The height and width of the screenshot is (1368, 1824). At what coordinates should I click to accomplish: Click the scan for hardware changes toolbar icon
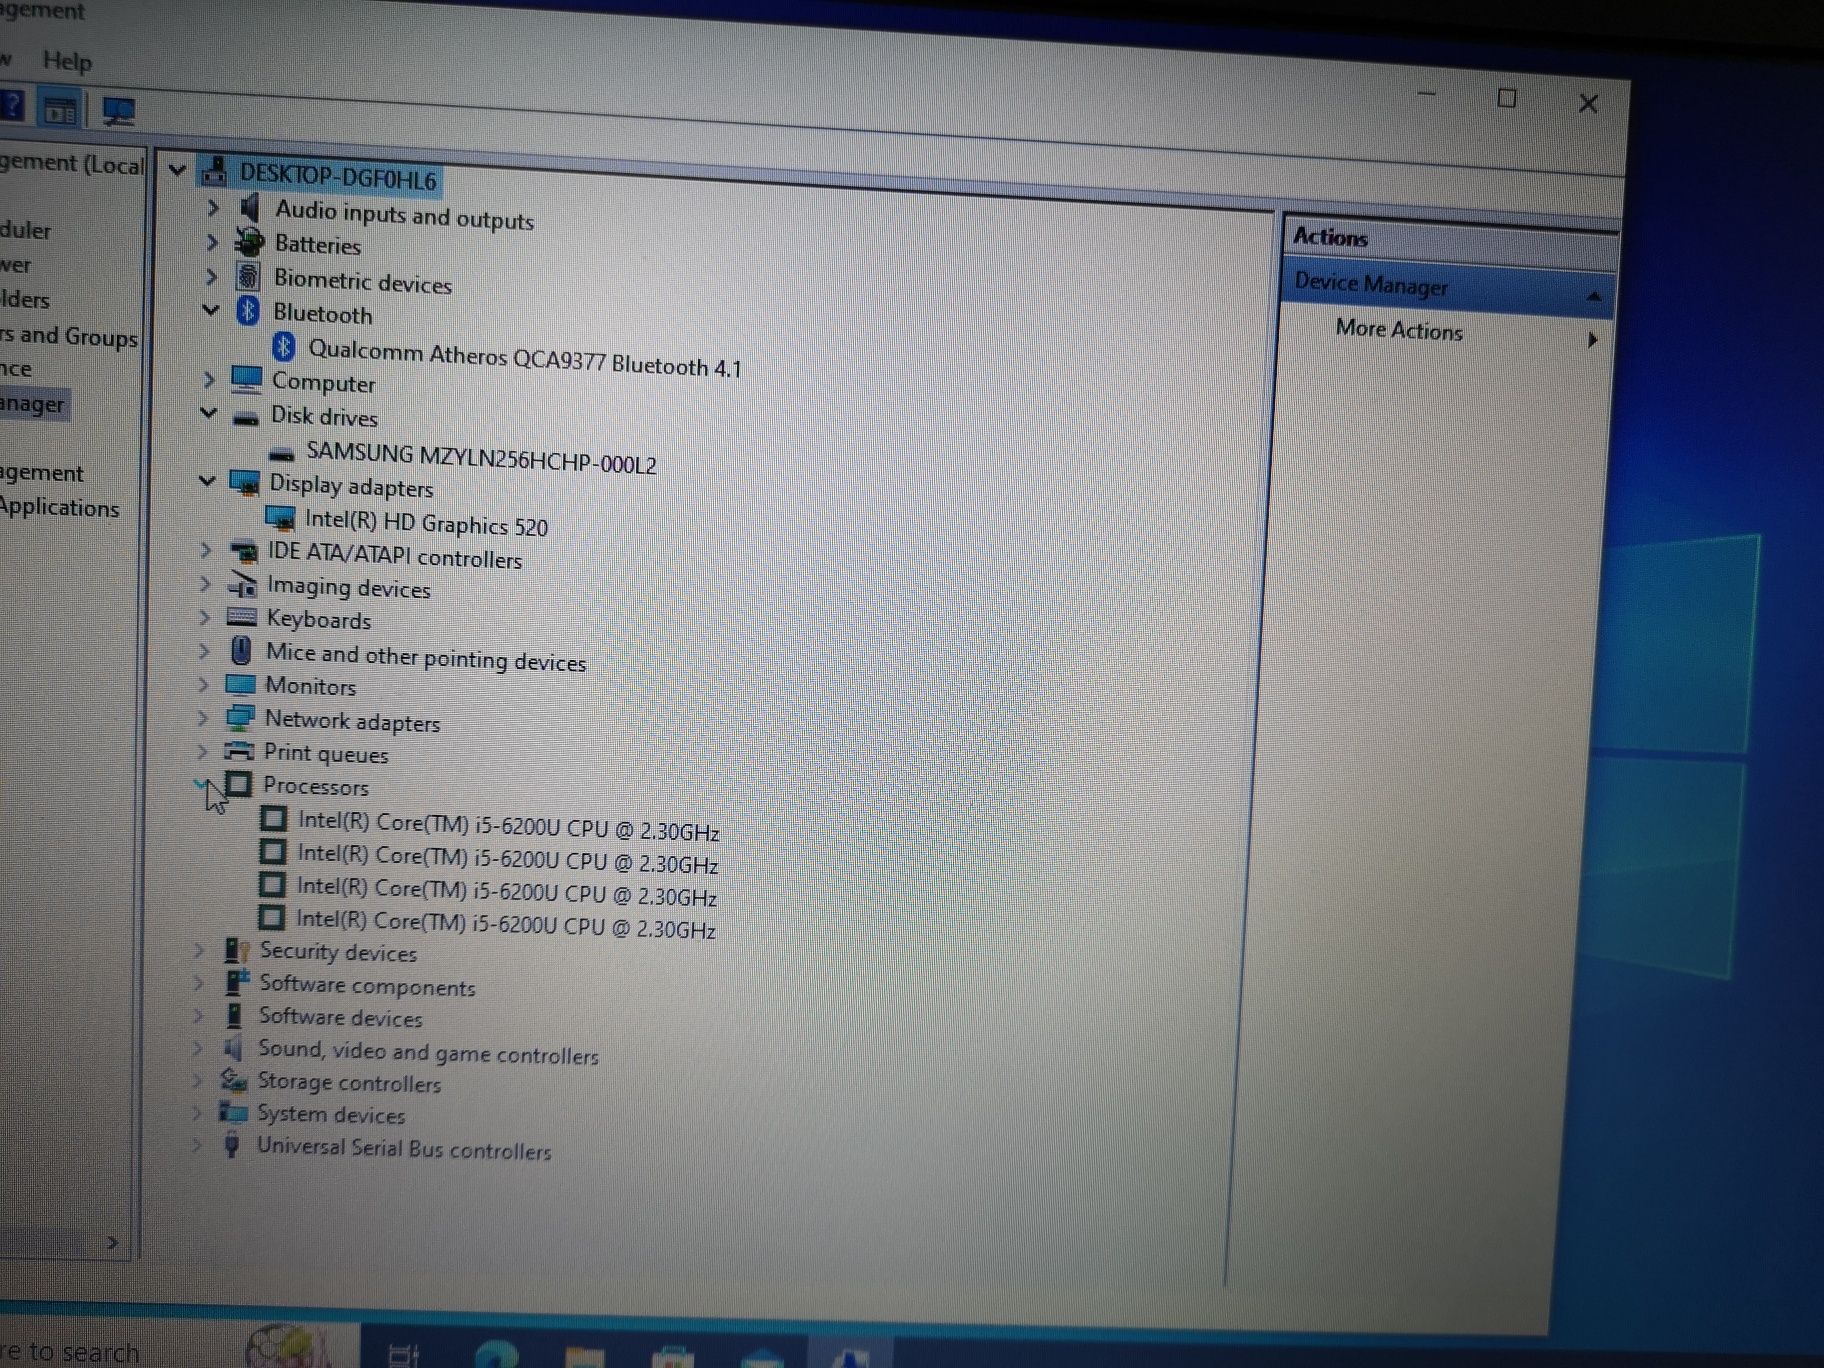pyautogui.click(x=119, y=111)
